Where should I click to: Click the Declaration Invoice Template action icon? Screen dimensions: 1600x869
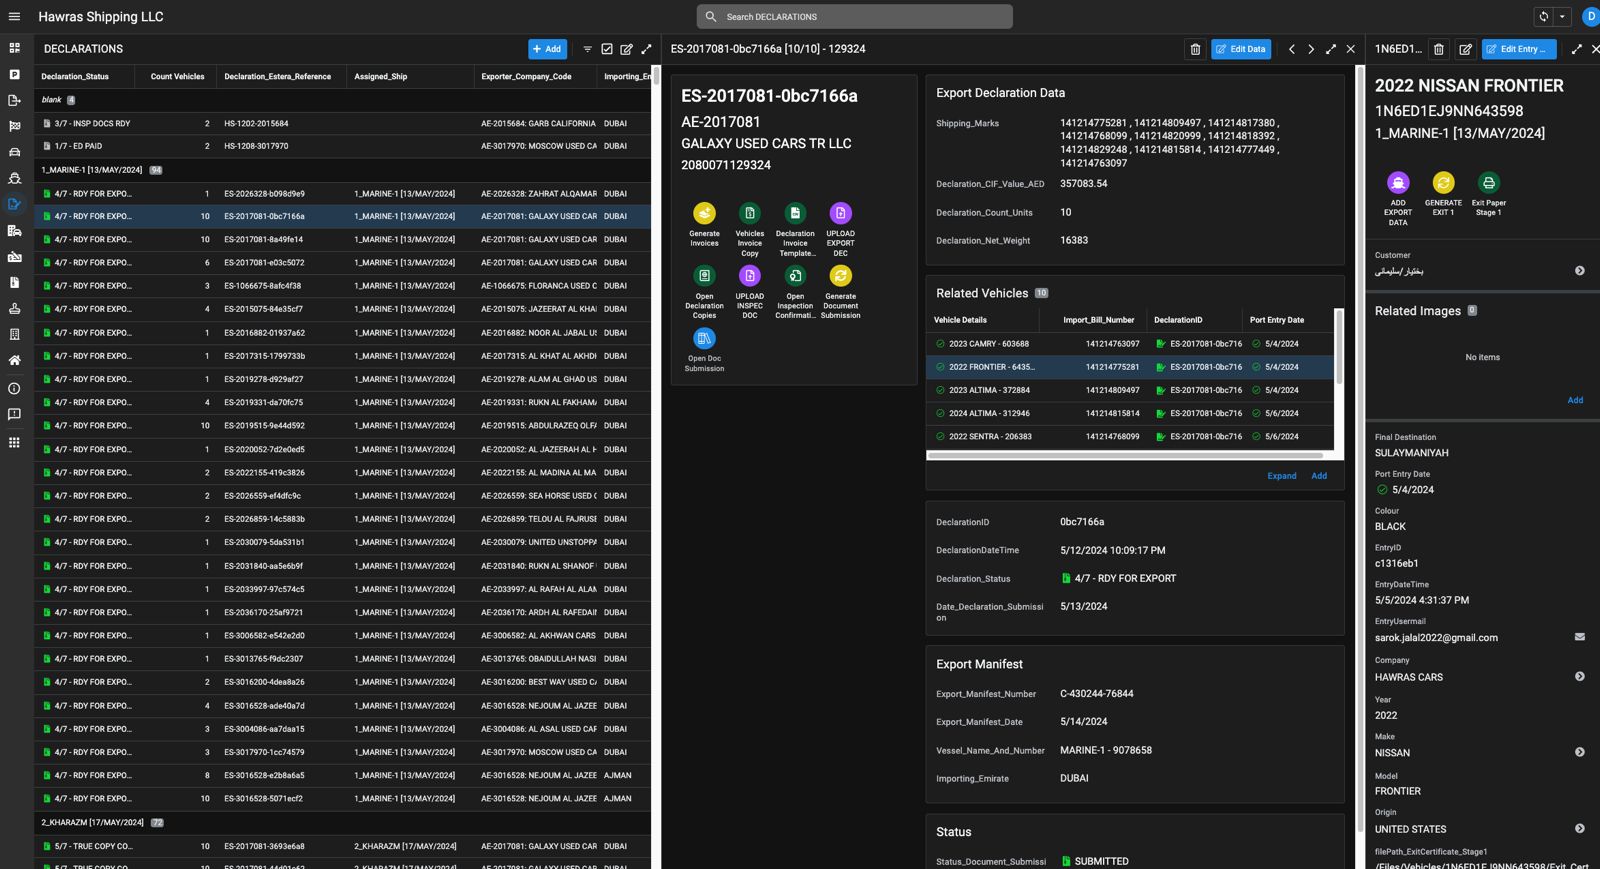(x=795, y=213)
